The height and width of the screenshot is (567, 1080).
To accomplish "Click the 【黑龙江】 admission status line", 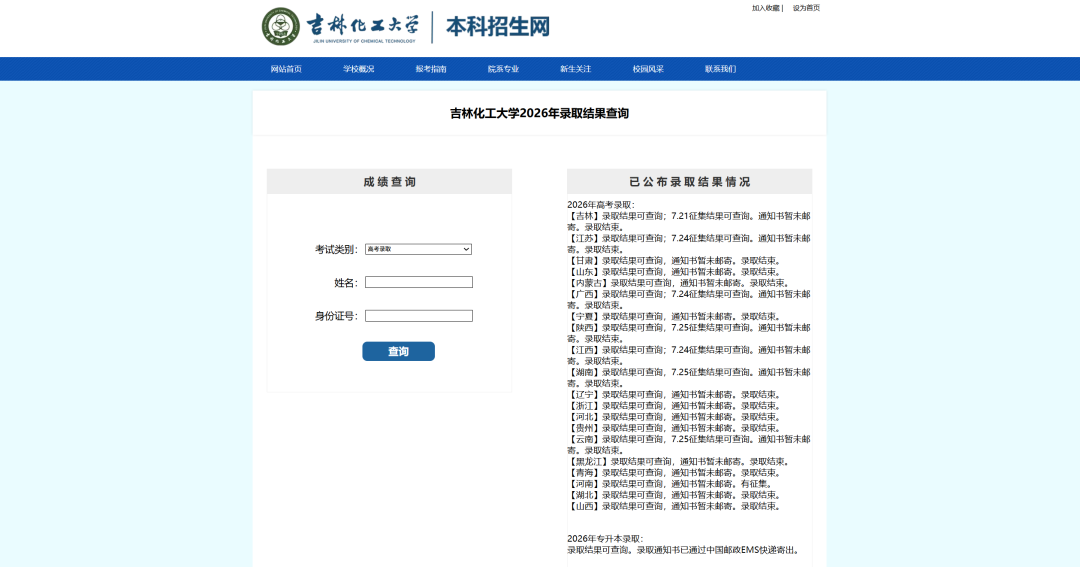I will 679,462.
